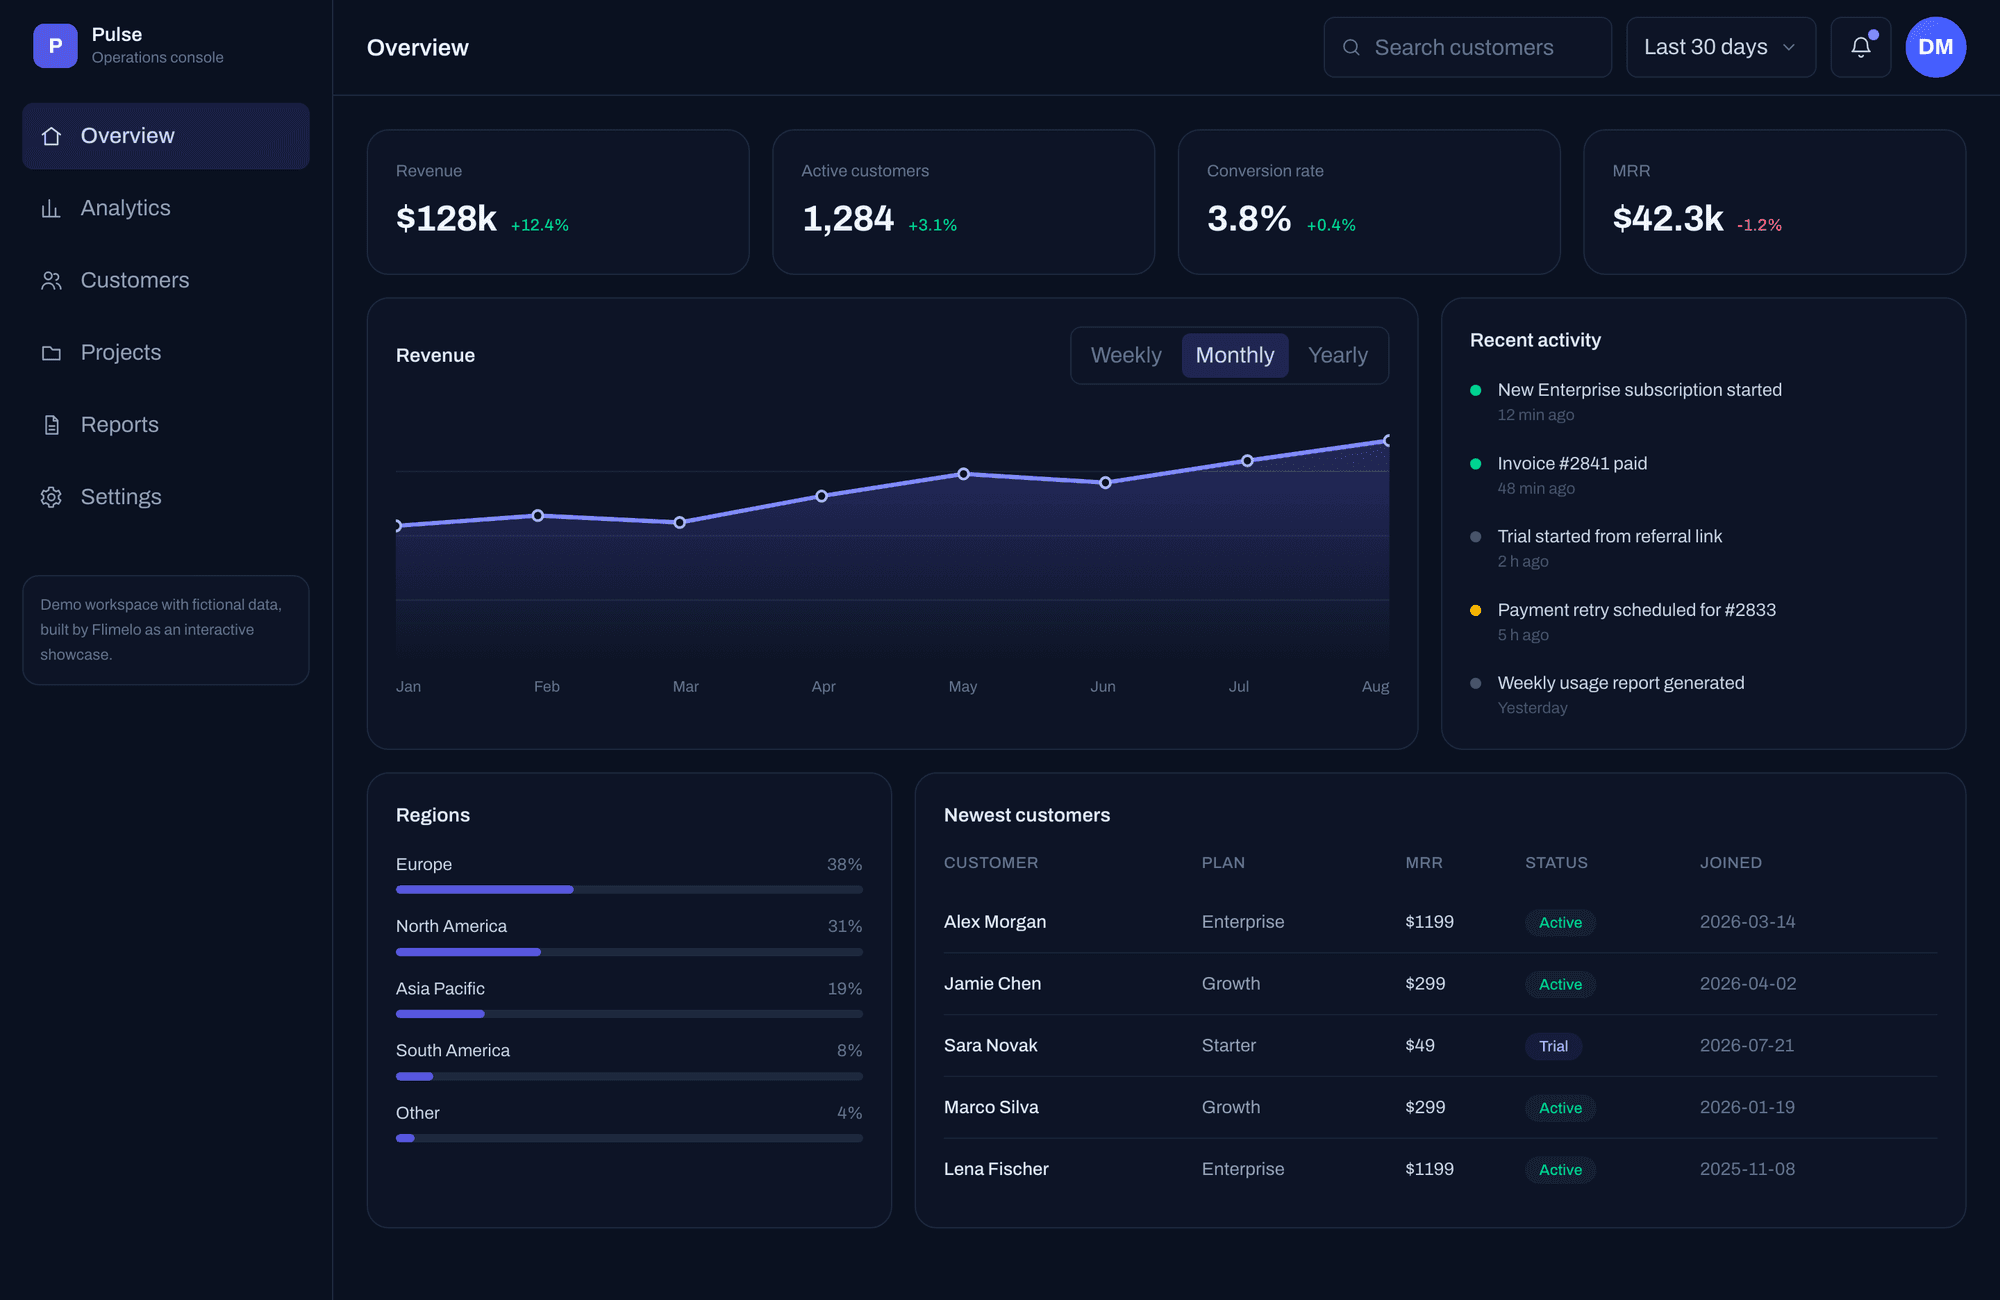The height and width of the screenshot is (1300, 2000).
Task: Focus the Search customers field
Action: (1468, 47)
